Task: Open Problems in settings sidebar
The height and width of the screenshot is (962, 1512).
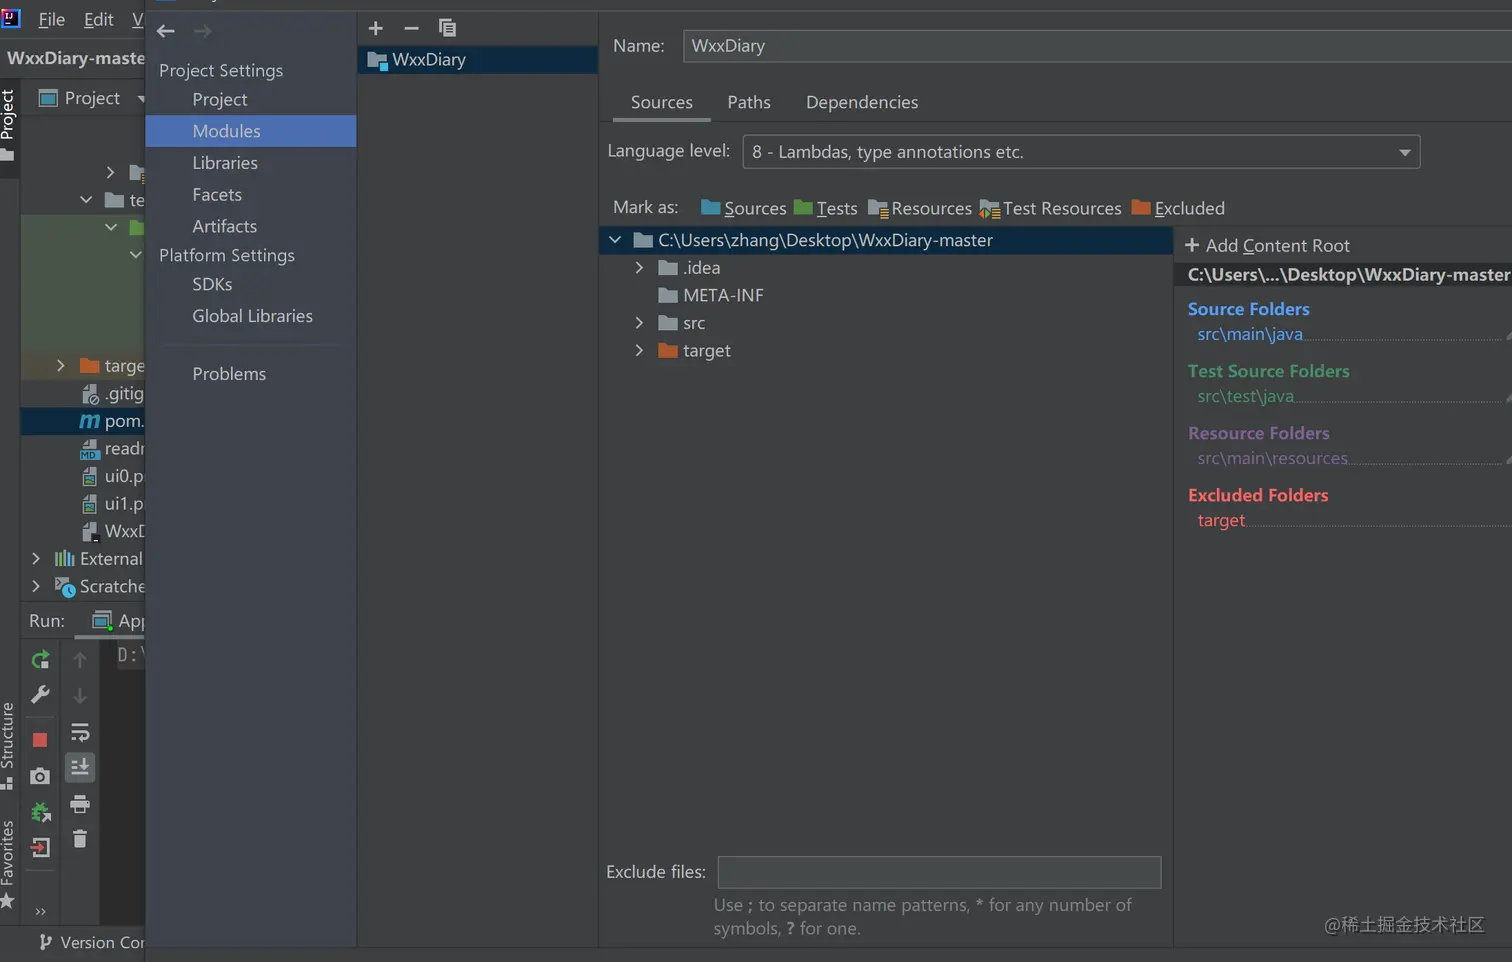Action: pyautogui.click(x=229, y=374)
